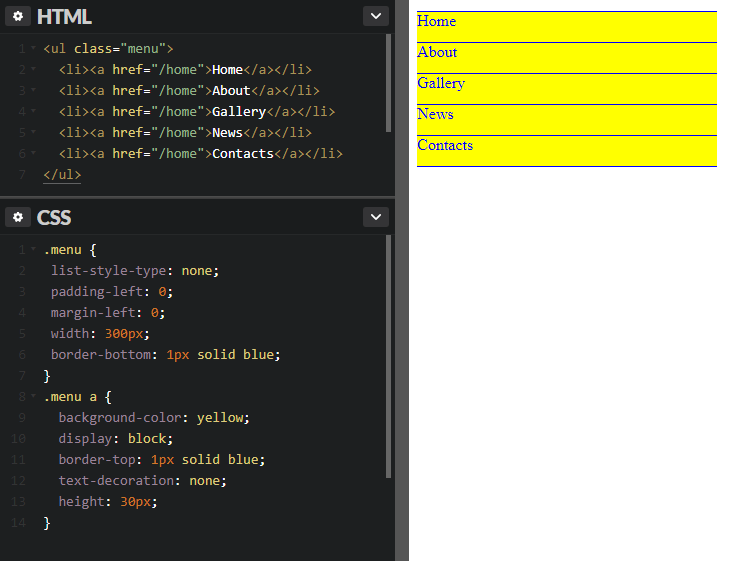Select the News menu item in the preview
The height and width of the screenshot is (561, 735).
pos(436,115)
